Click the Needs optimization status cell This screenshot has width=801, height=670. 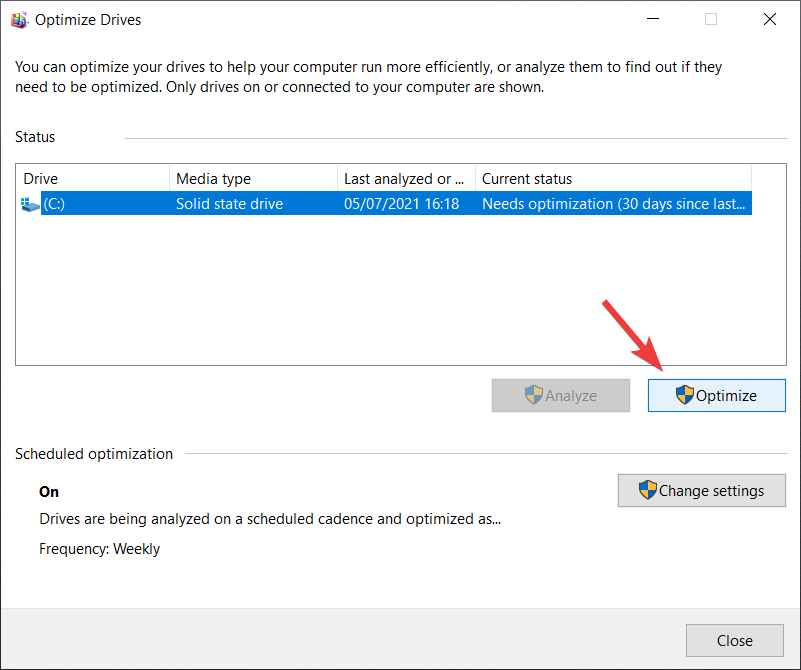point(612,204)
